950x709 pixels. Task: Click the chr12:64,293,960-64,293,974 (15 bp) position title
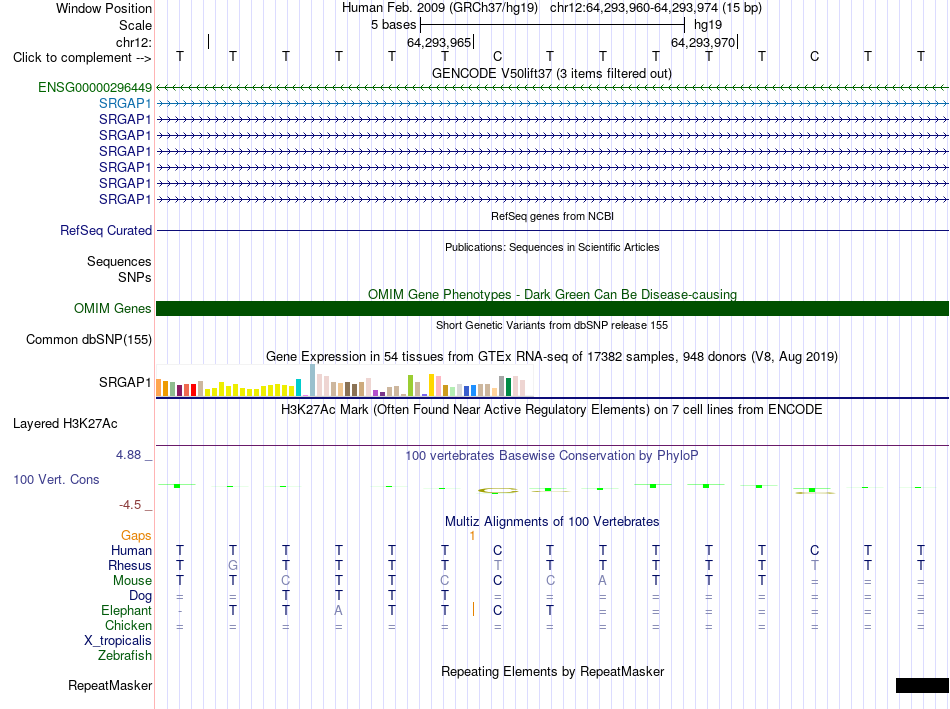(656, 8)
